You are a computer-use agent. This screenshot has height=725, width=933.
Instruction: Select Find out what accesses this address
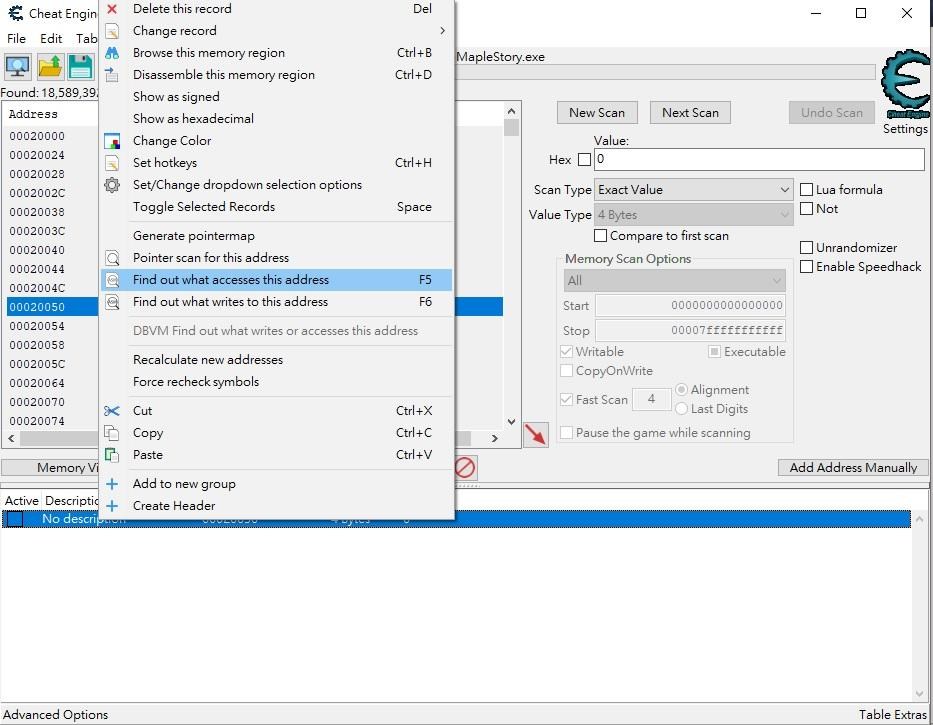(x=231, y=280)
